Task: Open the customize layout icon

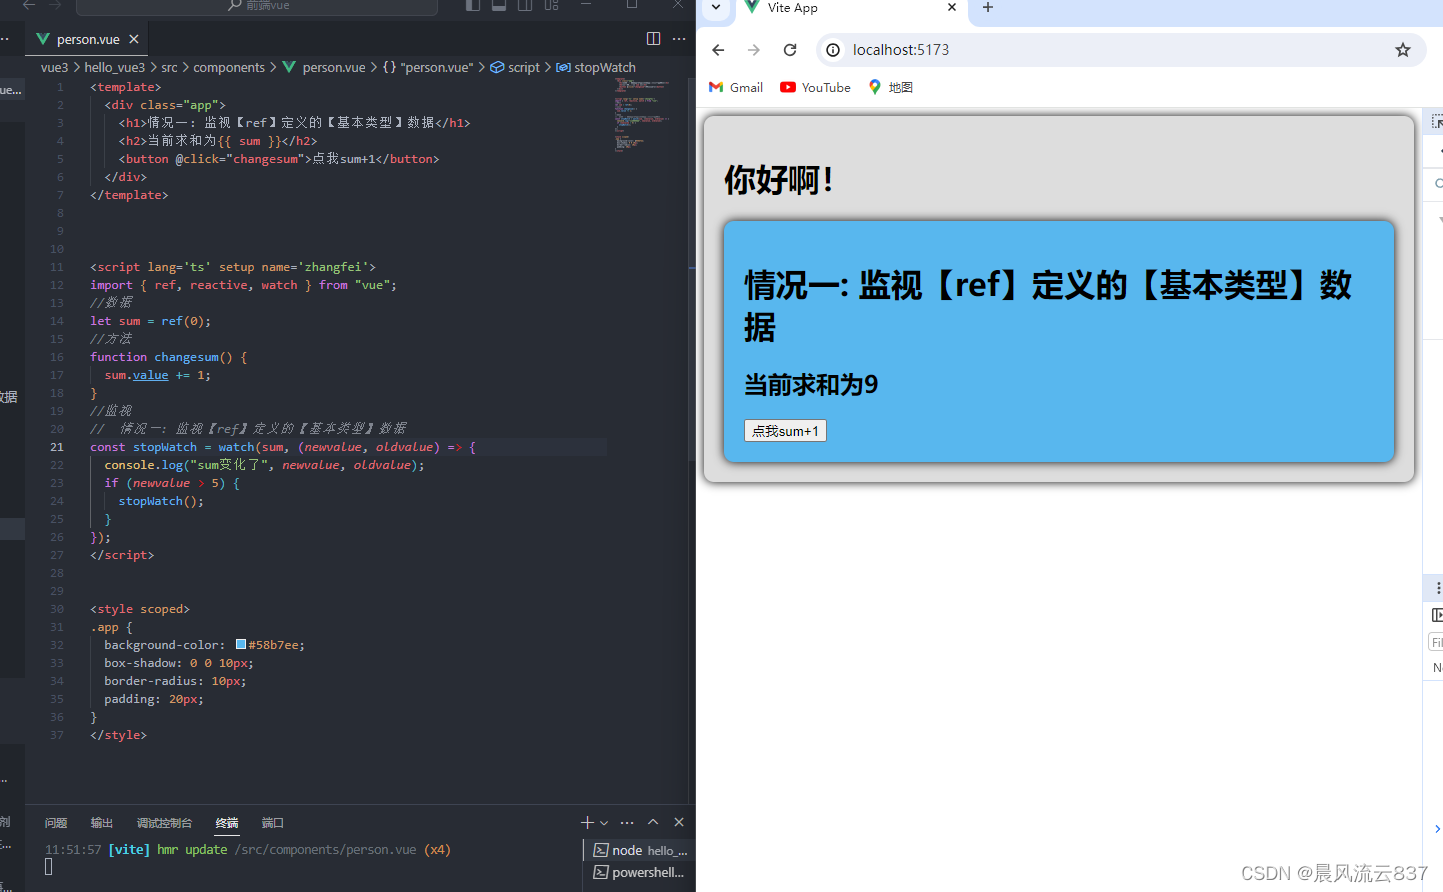Action: click(551, 5)
